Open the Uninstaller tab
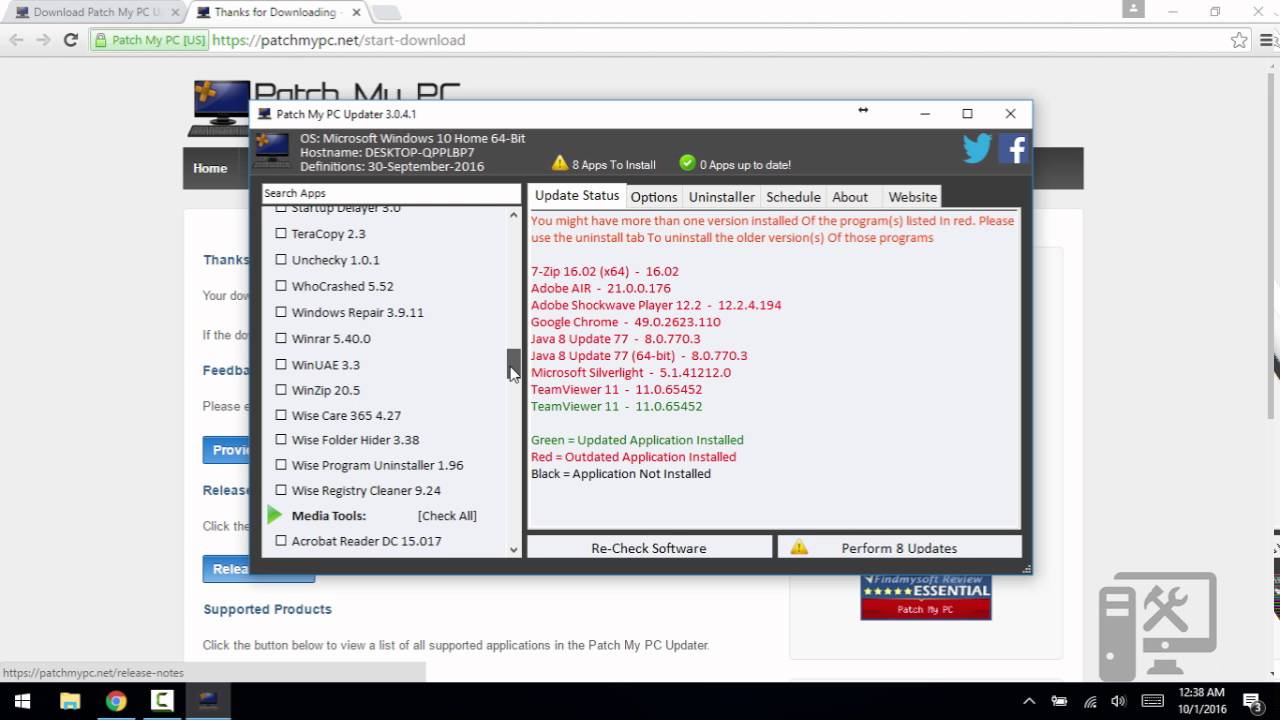 (x=722, y=197)
